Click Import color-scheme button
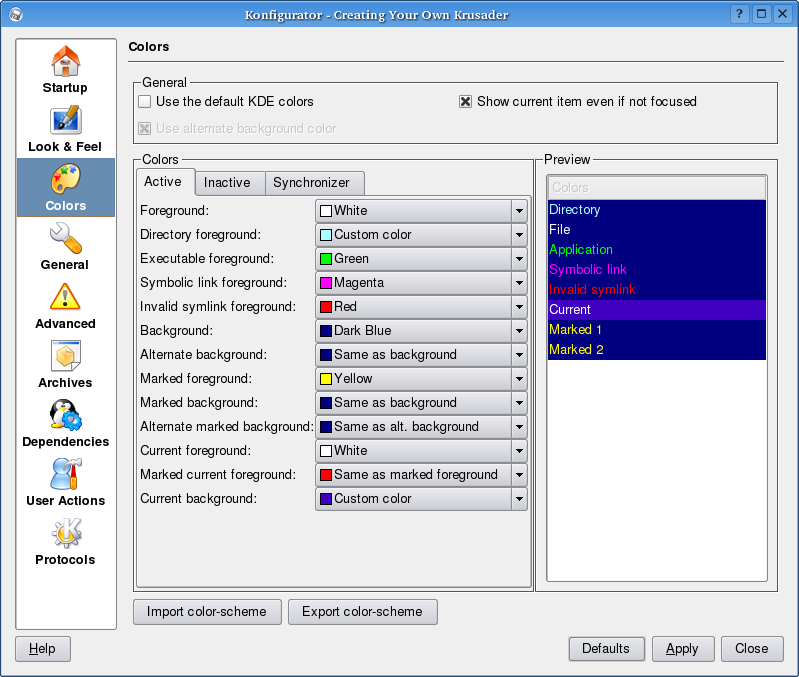The width and height of the screenshot is (799, 677). (x=207, y=612)
